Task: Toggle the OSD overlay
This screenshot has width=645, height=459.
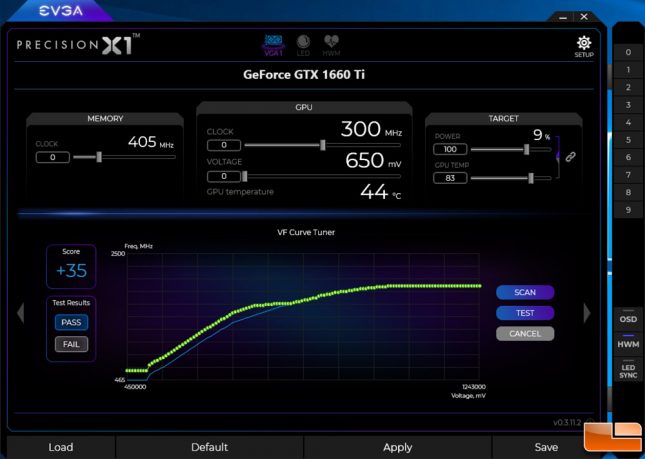Action: tap(628, 318)
